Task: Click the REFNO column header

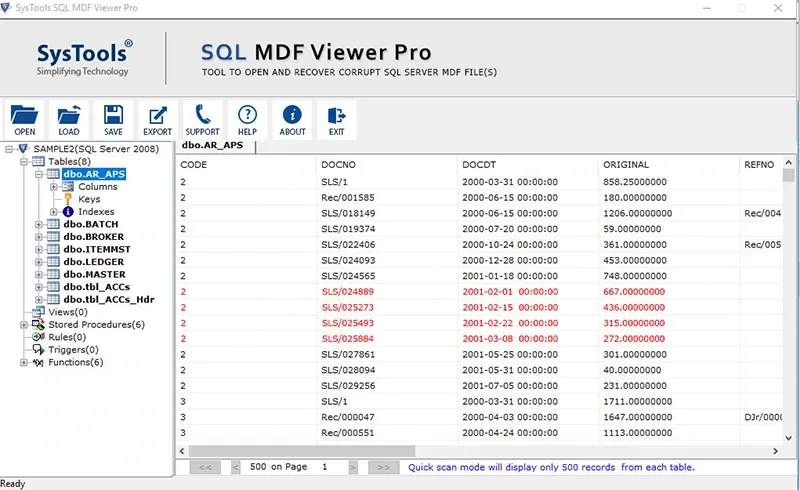Action: [x=761, y=165]
